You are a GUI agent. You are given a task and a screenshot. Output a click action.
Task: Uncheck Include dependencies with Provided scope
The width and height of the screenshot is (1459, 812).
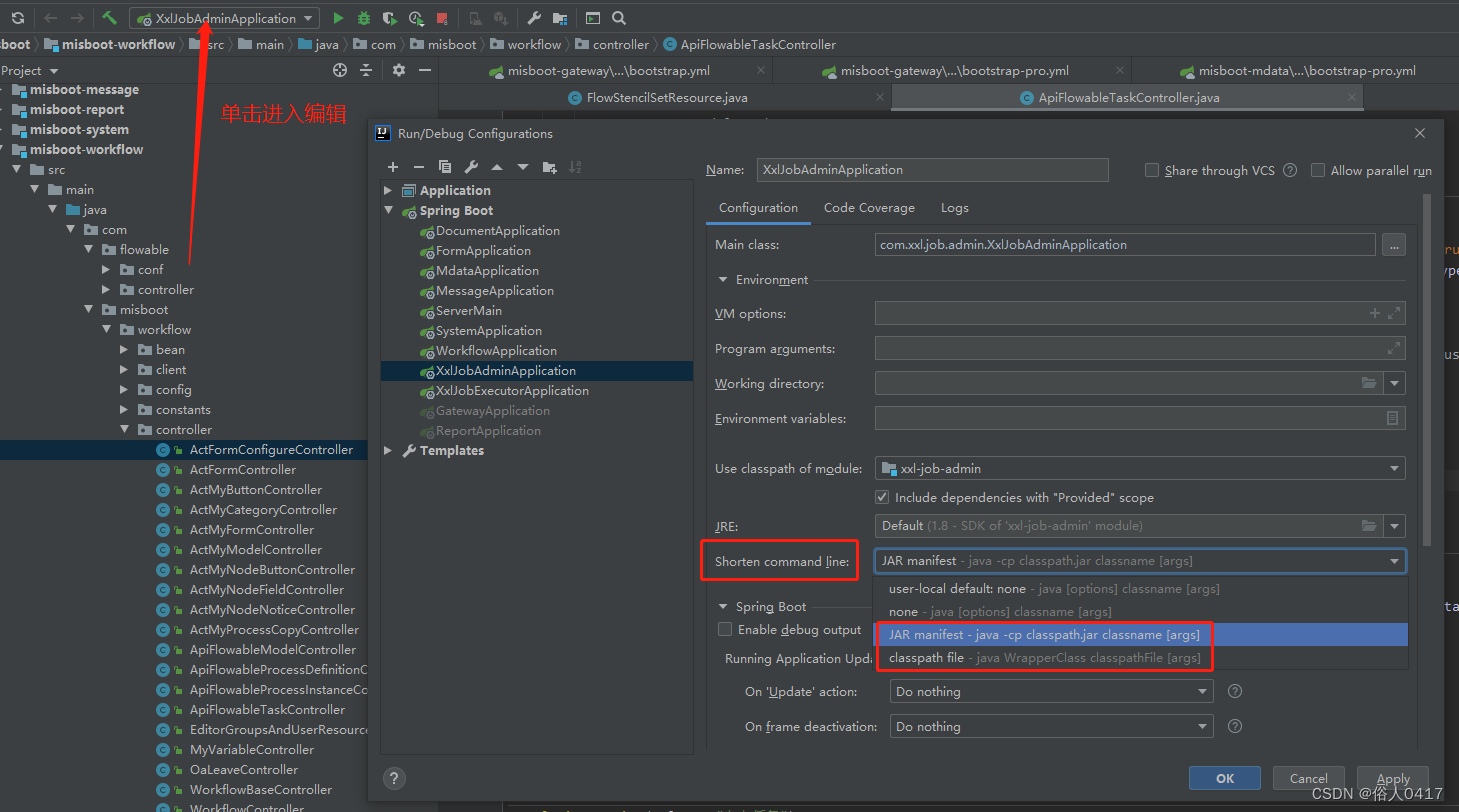pos(882,497)
